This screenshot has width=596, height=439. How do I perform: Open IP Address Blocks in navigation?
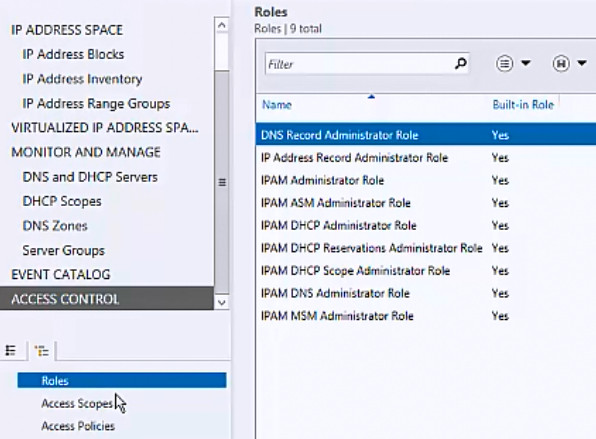pyautogui.click(x=73, y=54)
